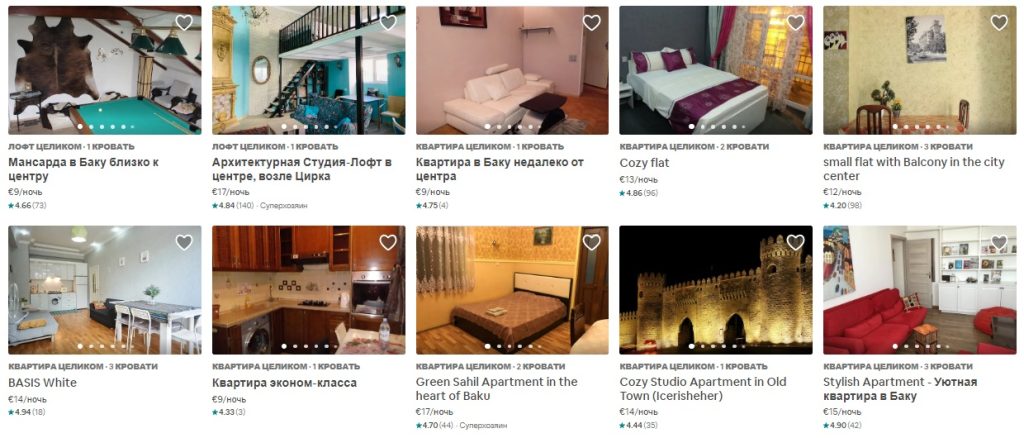View the night fortress wall photo
This screenshot has width=1024, height=438.
716,290
